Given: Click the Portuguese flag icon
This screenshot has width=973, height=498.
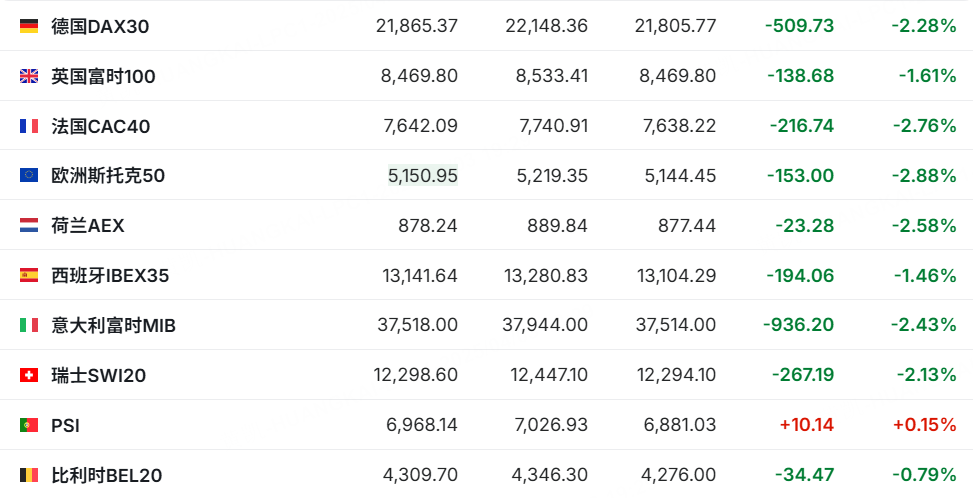Looking at the screenshot, I should click(29, 425).
